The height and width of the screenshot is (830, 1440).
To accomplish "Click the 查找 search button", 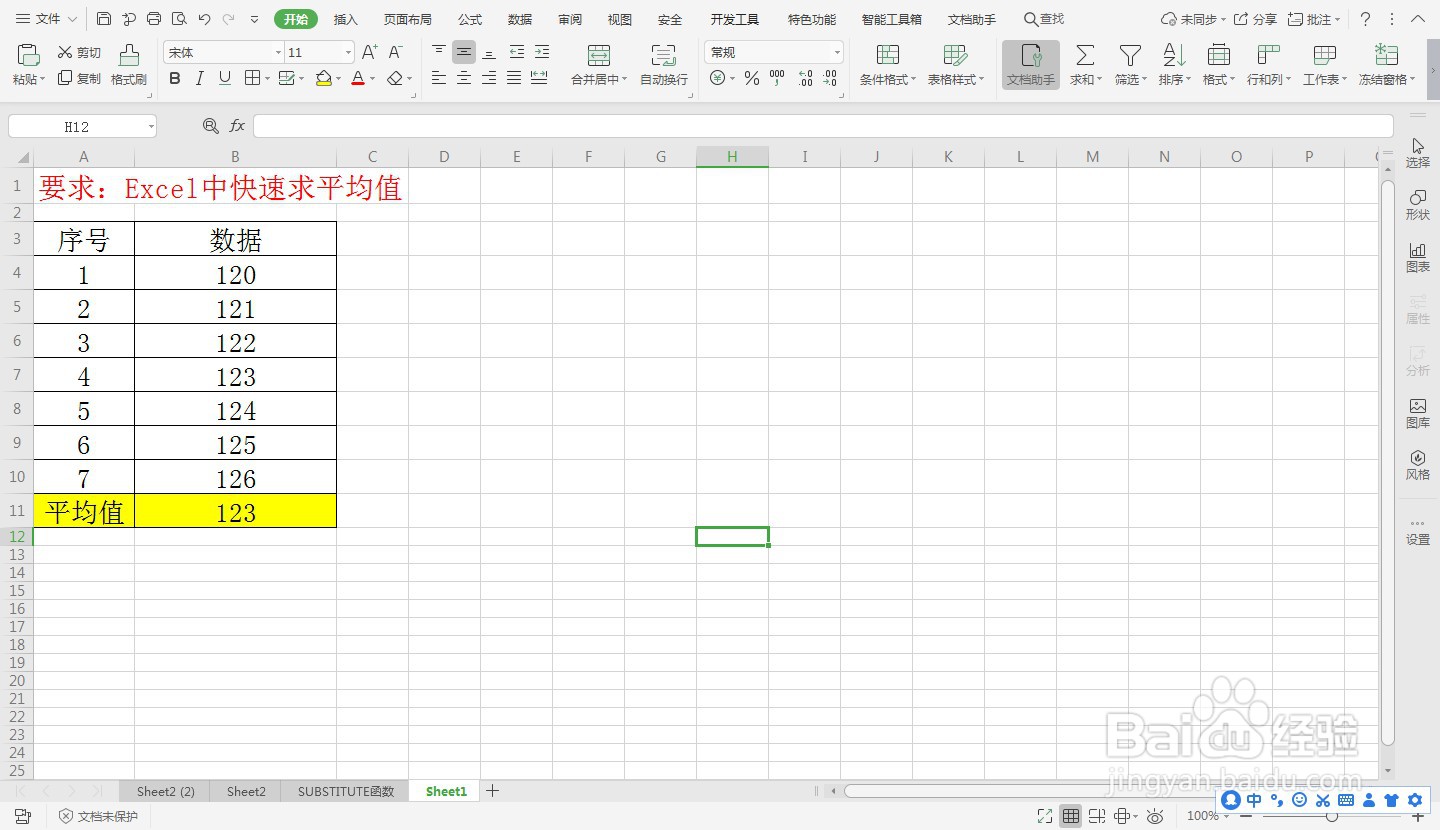I will click(1044, 19).
